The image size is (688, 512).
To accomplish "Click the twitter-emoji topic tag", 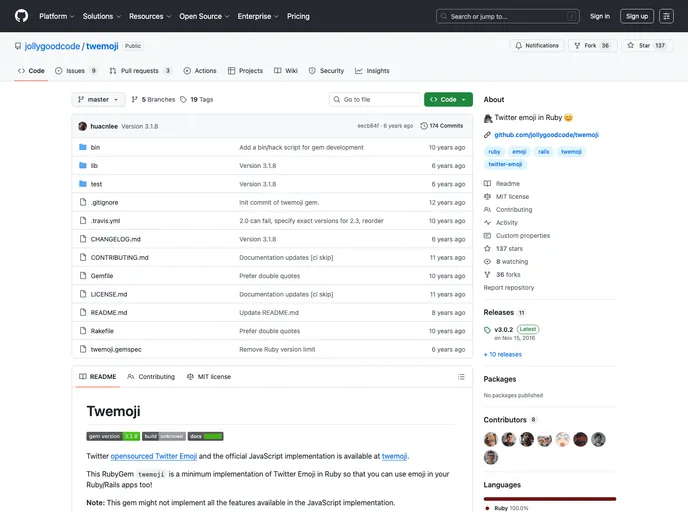I will pos(505,165).
